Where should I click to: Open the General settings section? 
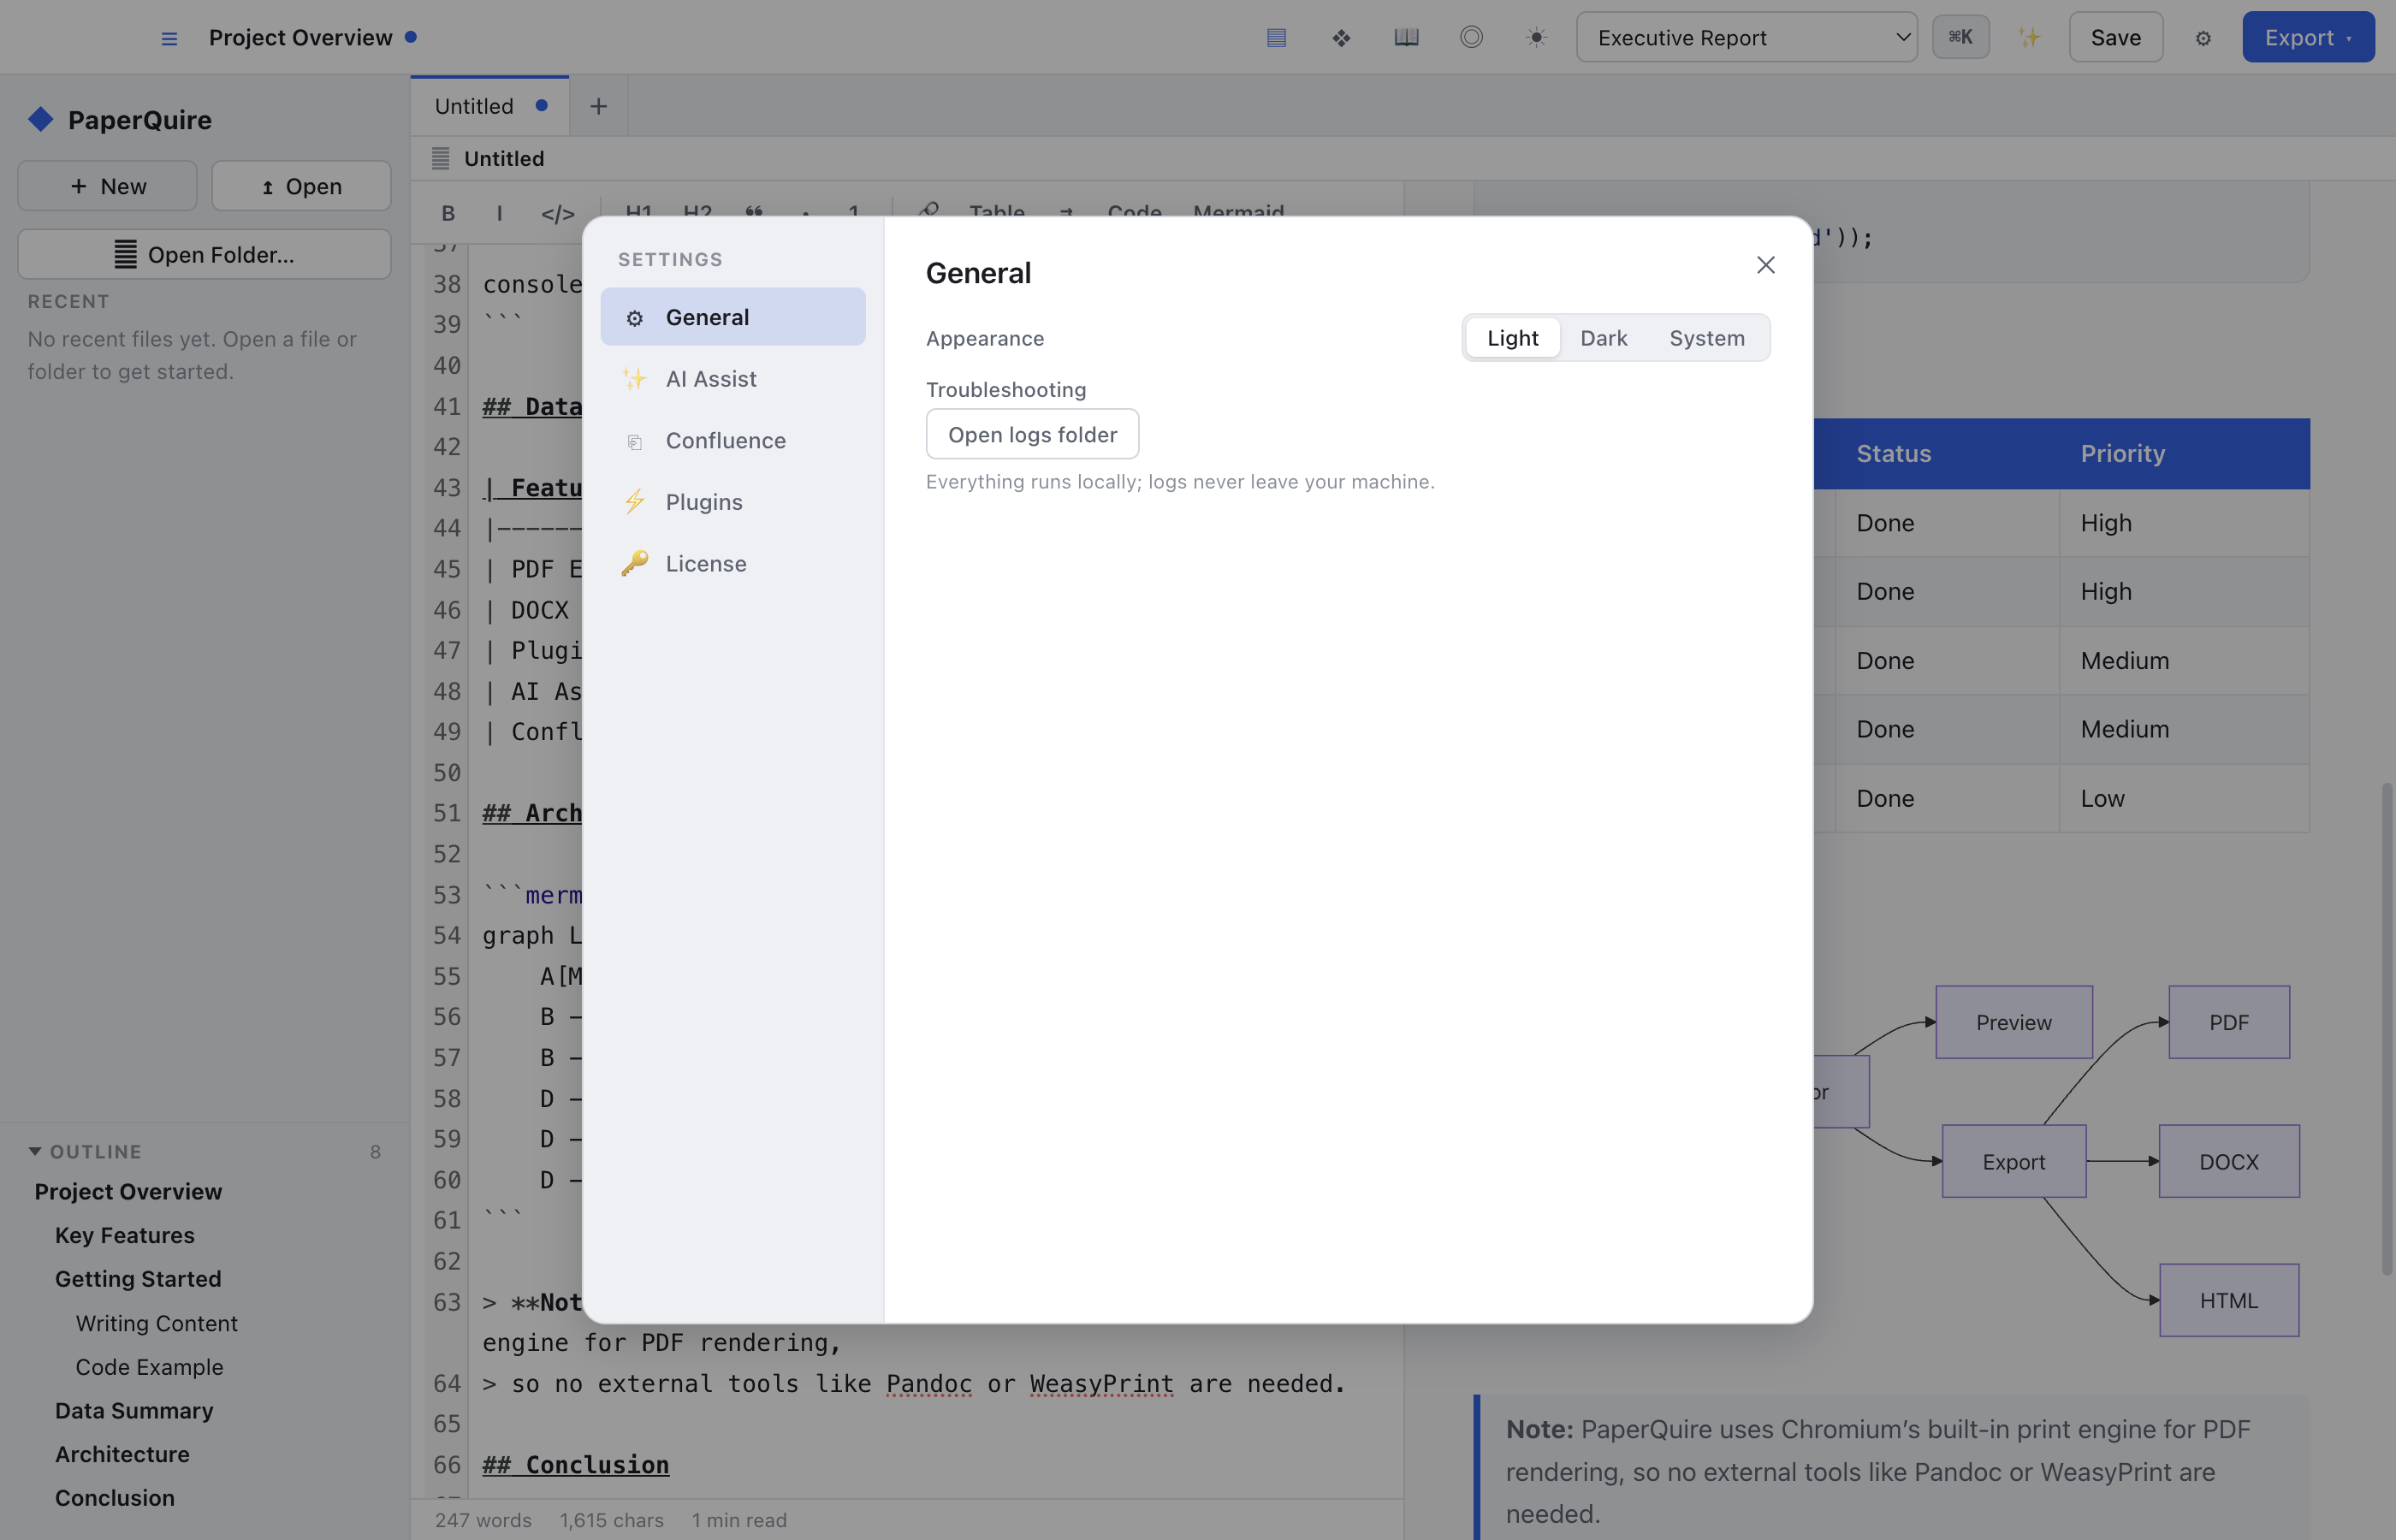[732, 317]
